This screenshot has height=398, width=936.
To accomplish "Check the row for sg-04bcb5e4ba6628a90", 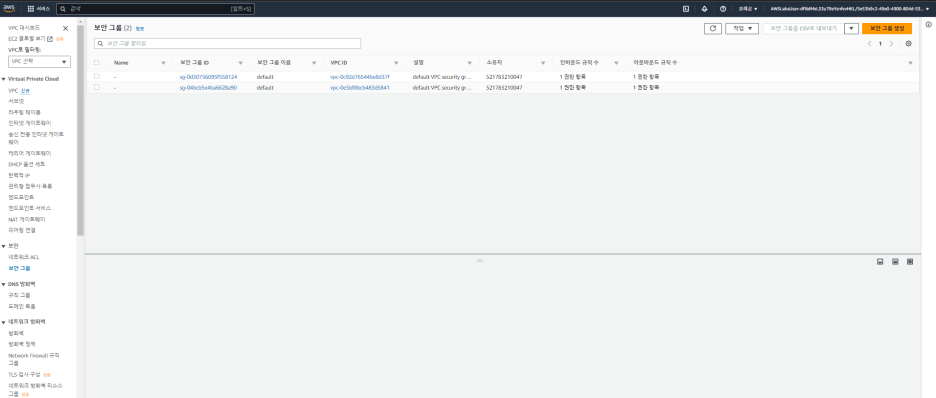I will click(97, 87).
